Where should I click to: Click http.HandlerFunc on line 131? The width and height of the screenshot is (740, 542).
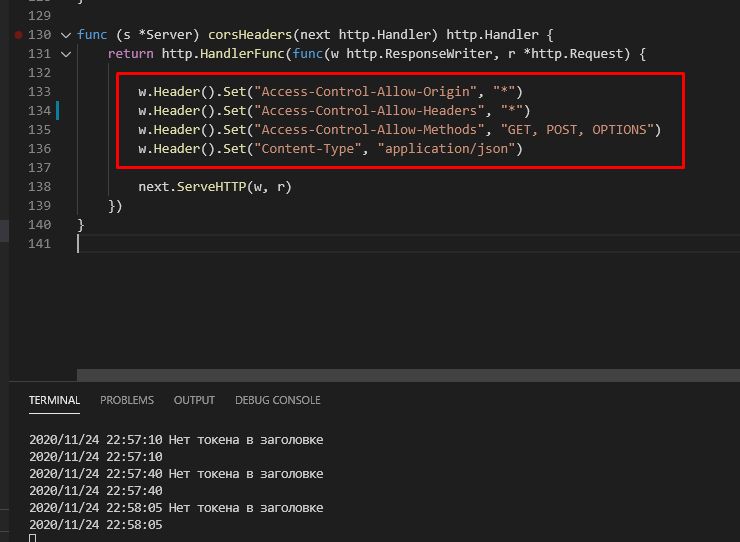click(223, 54)
